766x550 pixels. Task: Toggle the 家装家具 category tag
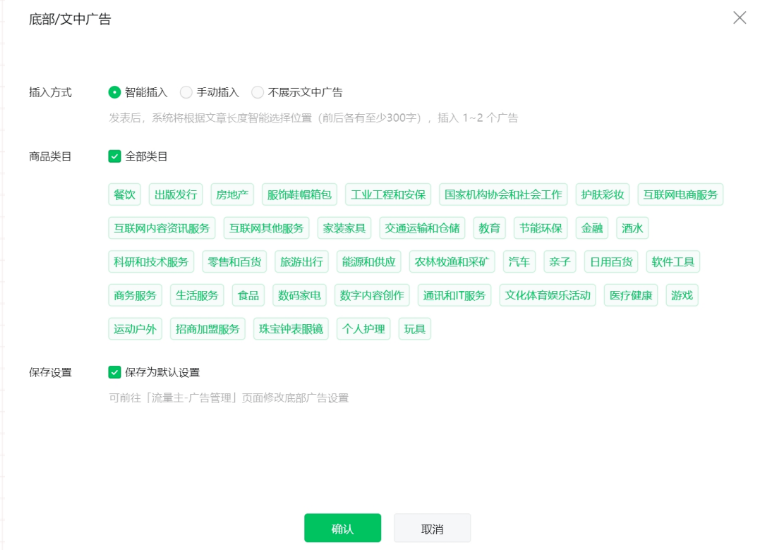[x=344, y=228]
